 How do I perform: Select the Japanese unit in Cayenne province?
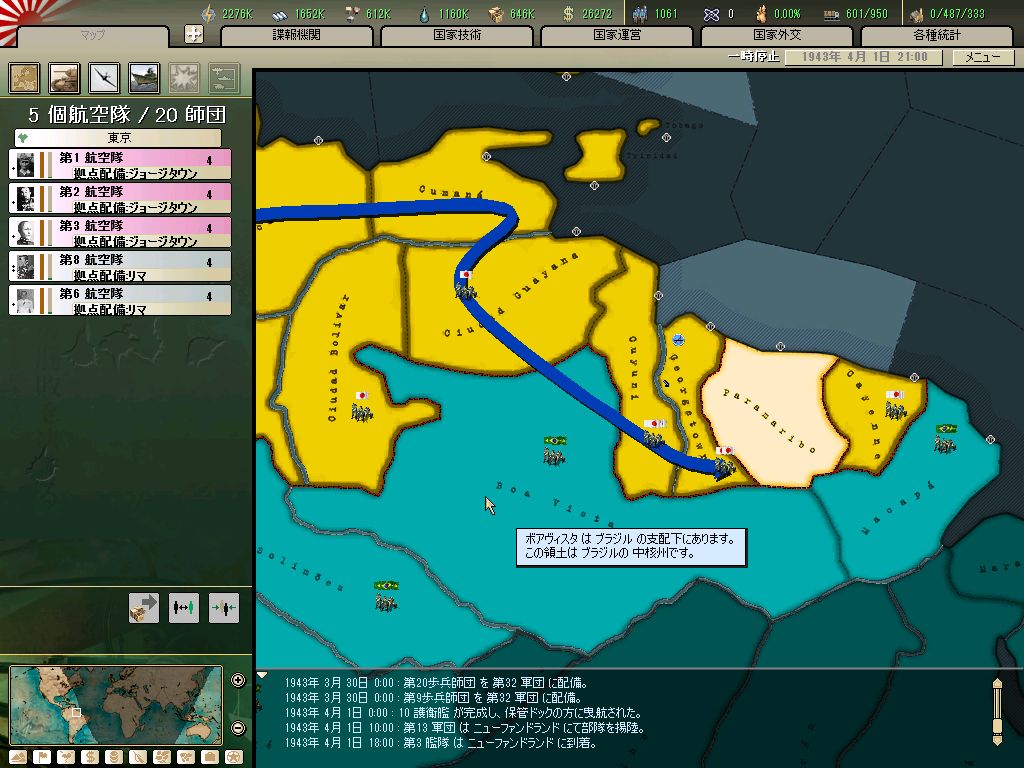point(895,404)
